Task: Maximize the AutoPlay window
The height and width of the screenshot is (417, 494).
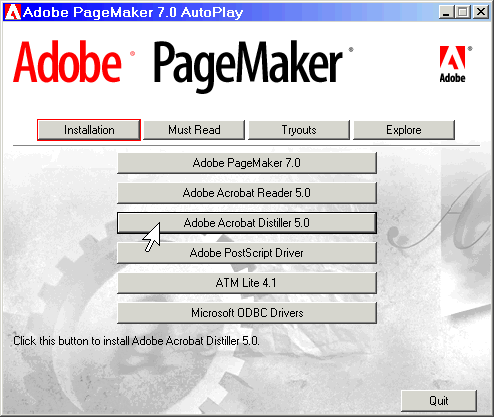Action: click(463, 12)
